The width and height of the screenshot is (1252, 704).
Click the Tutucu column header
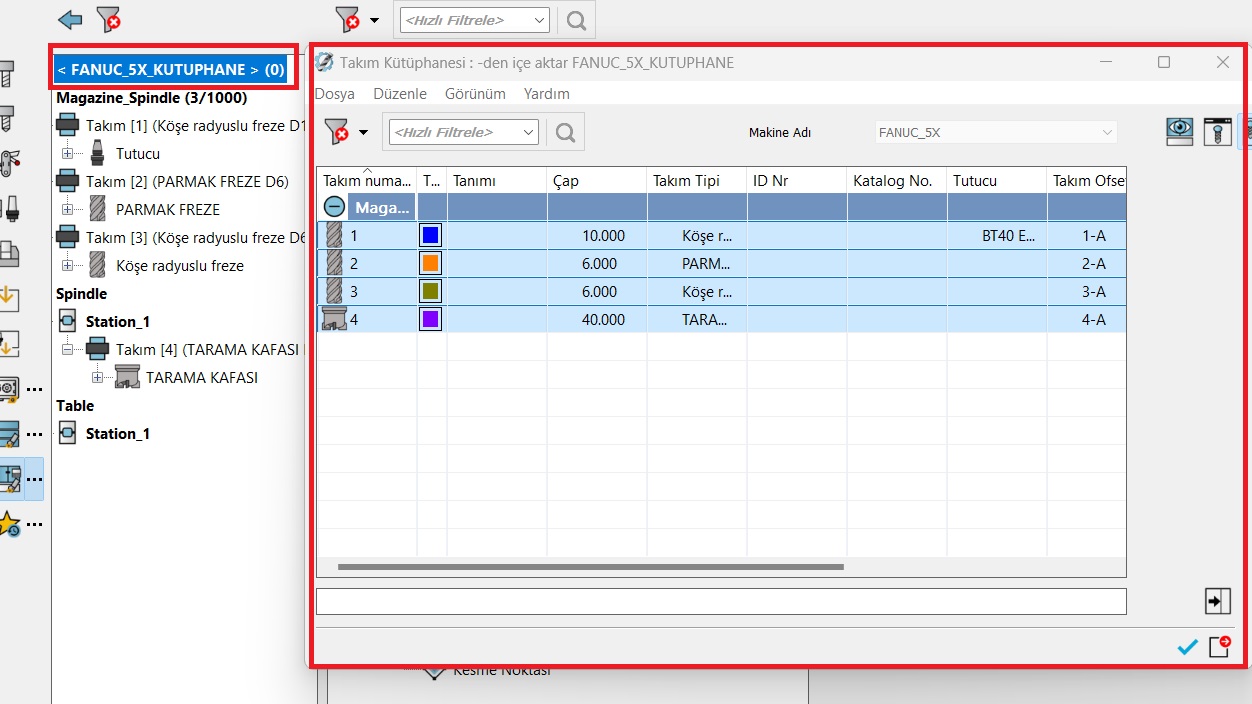[x=997, y=180]
